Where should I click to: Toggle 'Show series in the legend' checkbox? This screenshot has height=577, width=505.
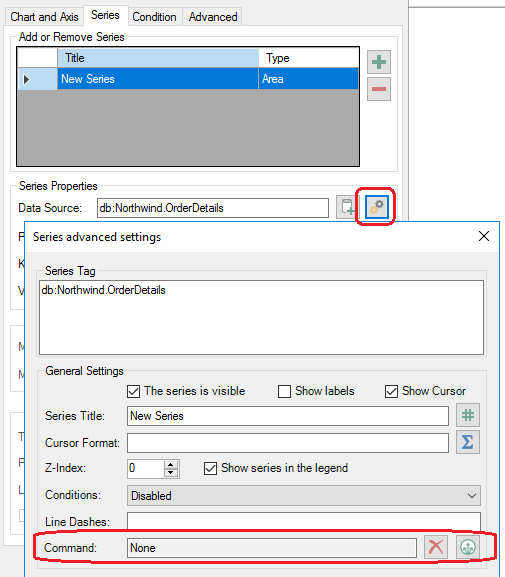tap(210, 468)
